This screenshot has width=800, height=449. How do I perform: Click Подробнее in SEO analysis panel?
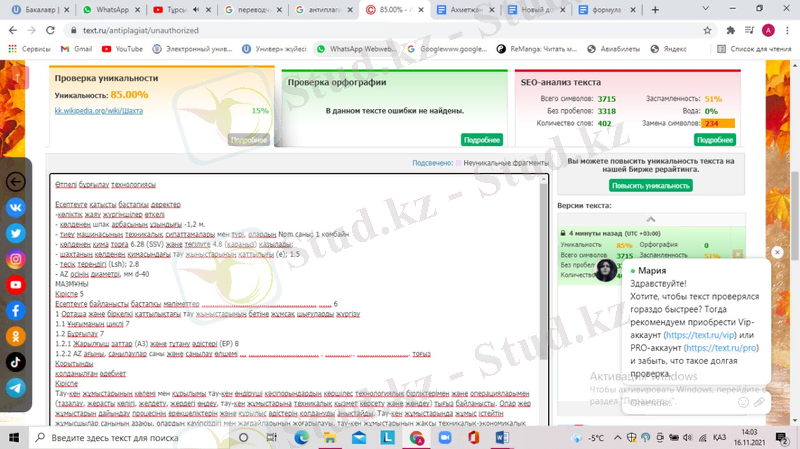click(715, 140)
